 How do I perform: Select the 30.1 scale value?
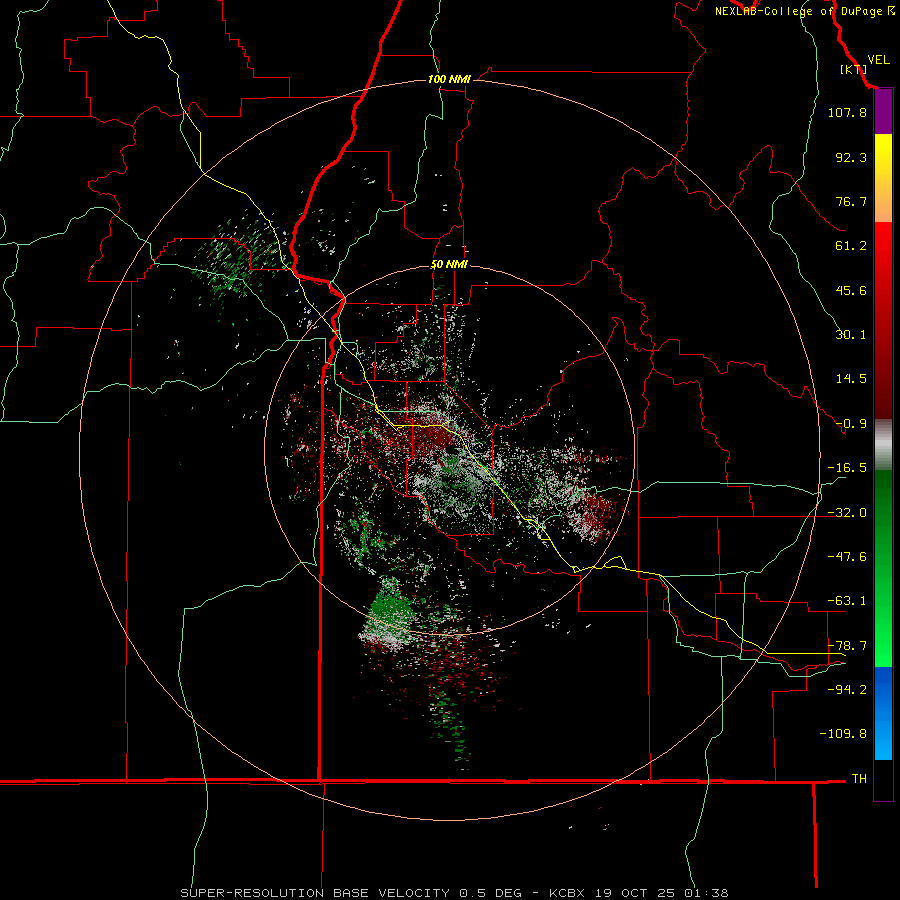(x=851, y=335)
